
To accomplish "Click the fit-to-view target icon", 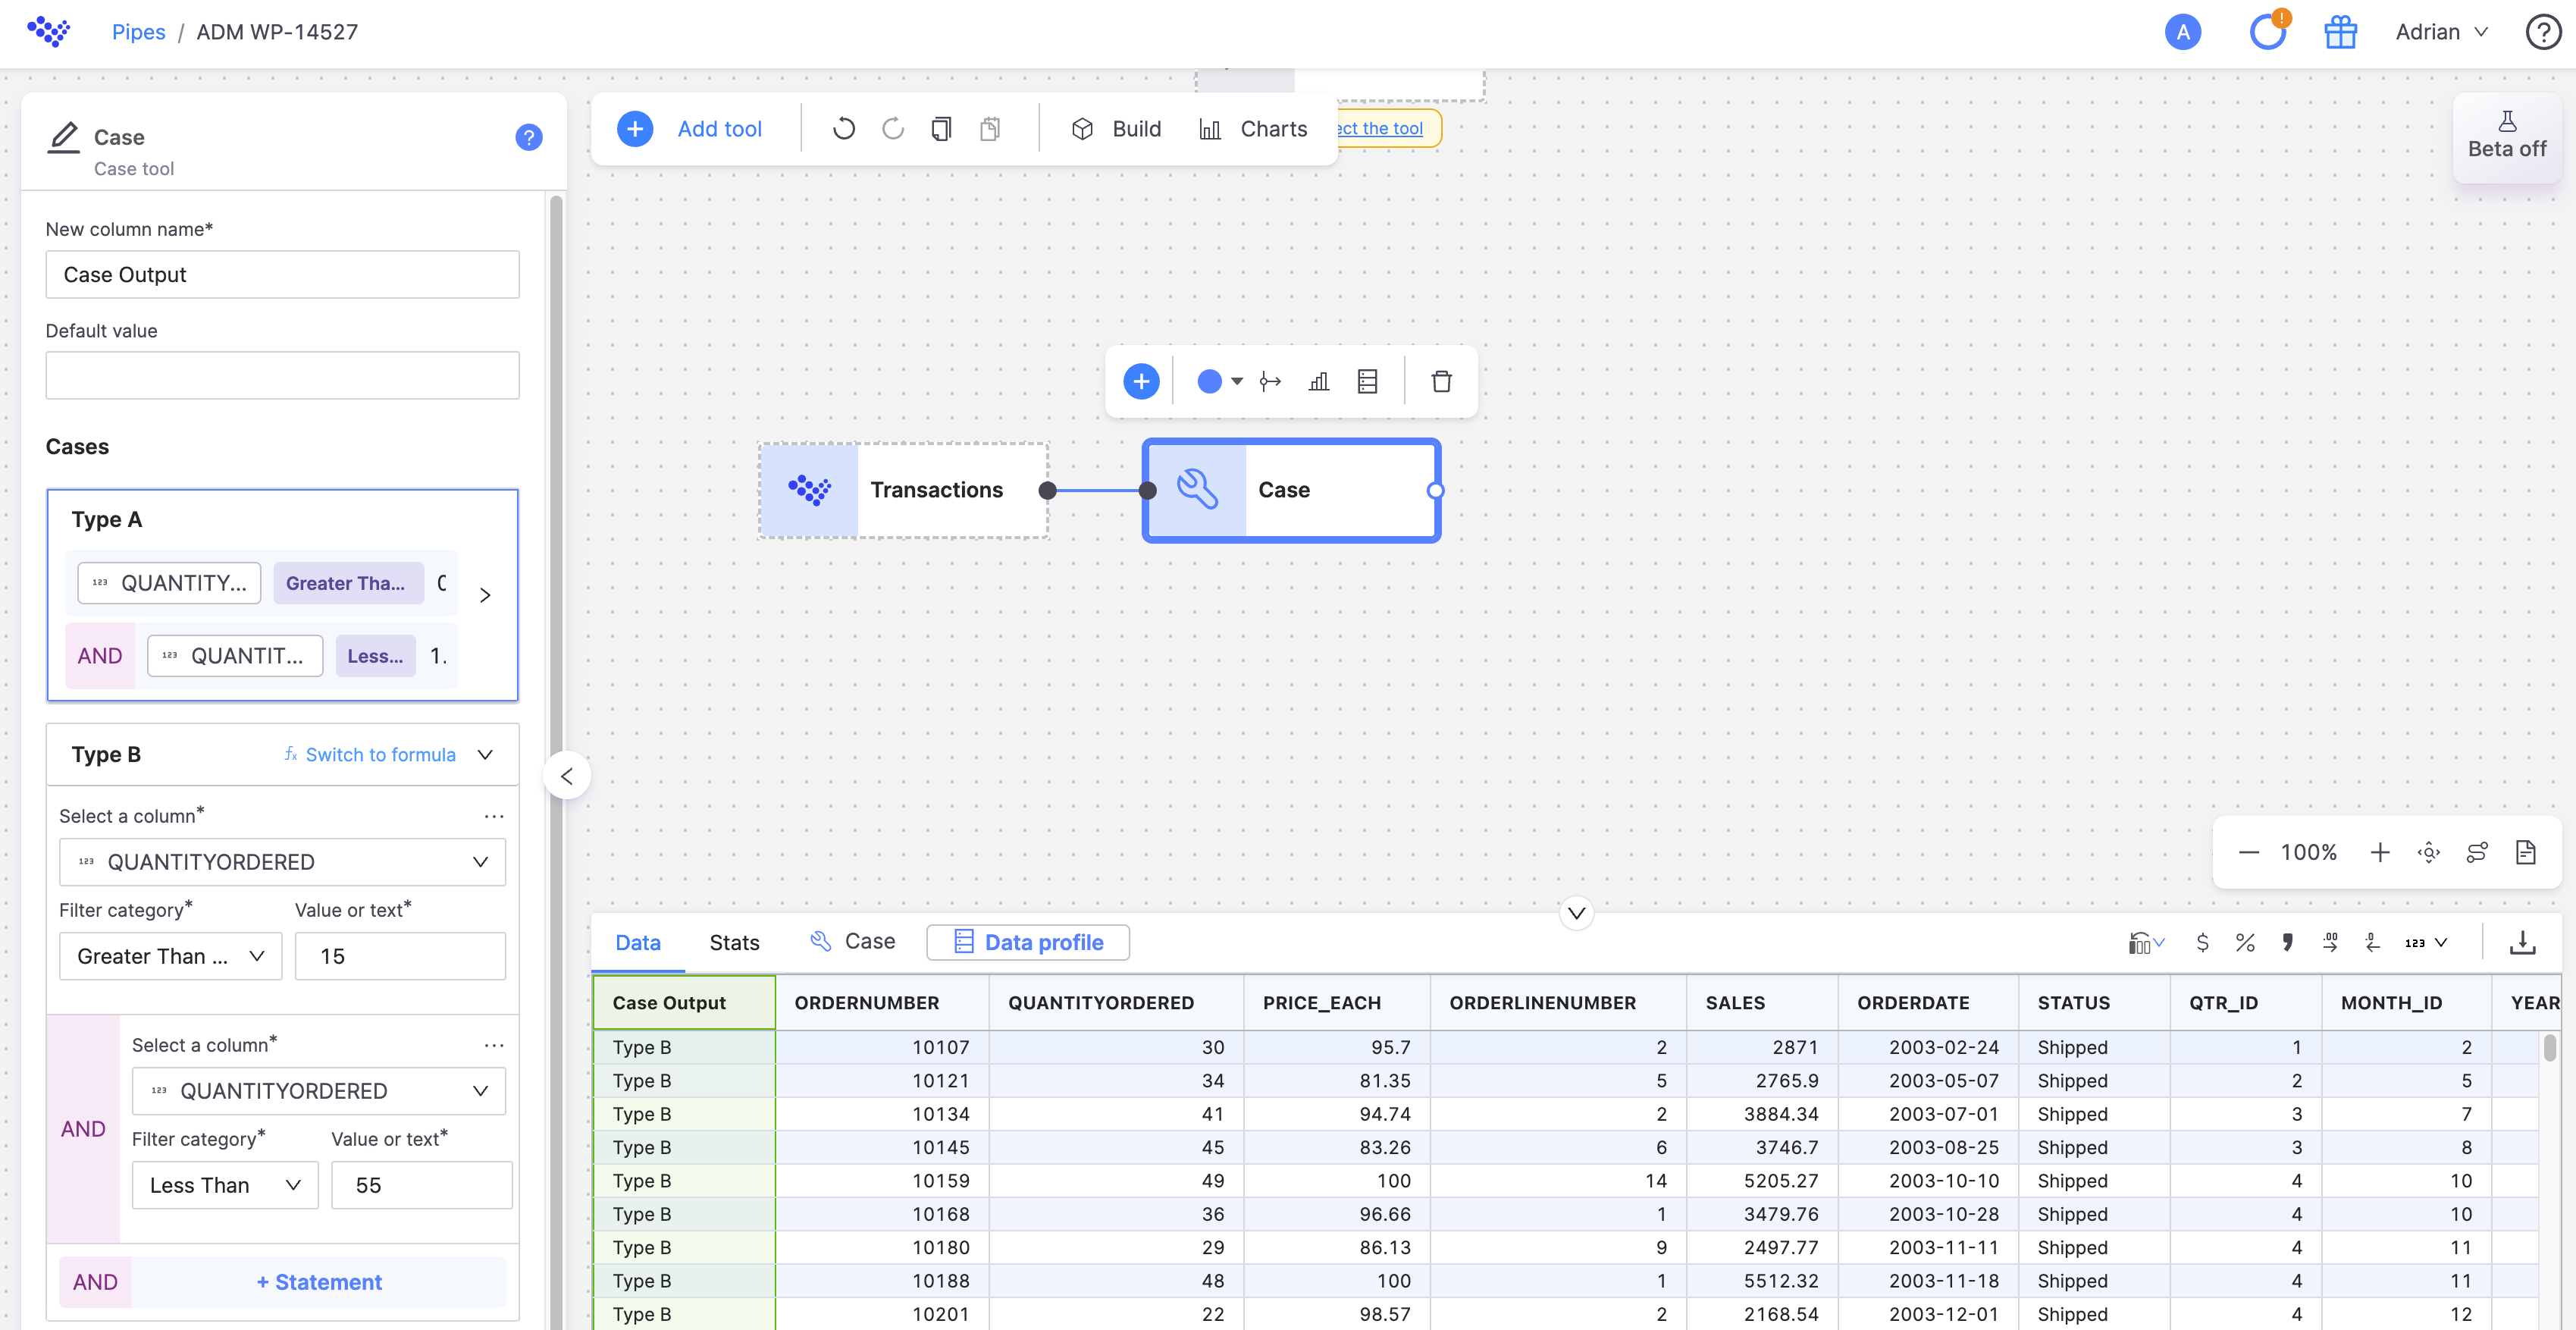I will (2429, 852).
